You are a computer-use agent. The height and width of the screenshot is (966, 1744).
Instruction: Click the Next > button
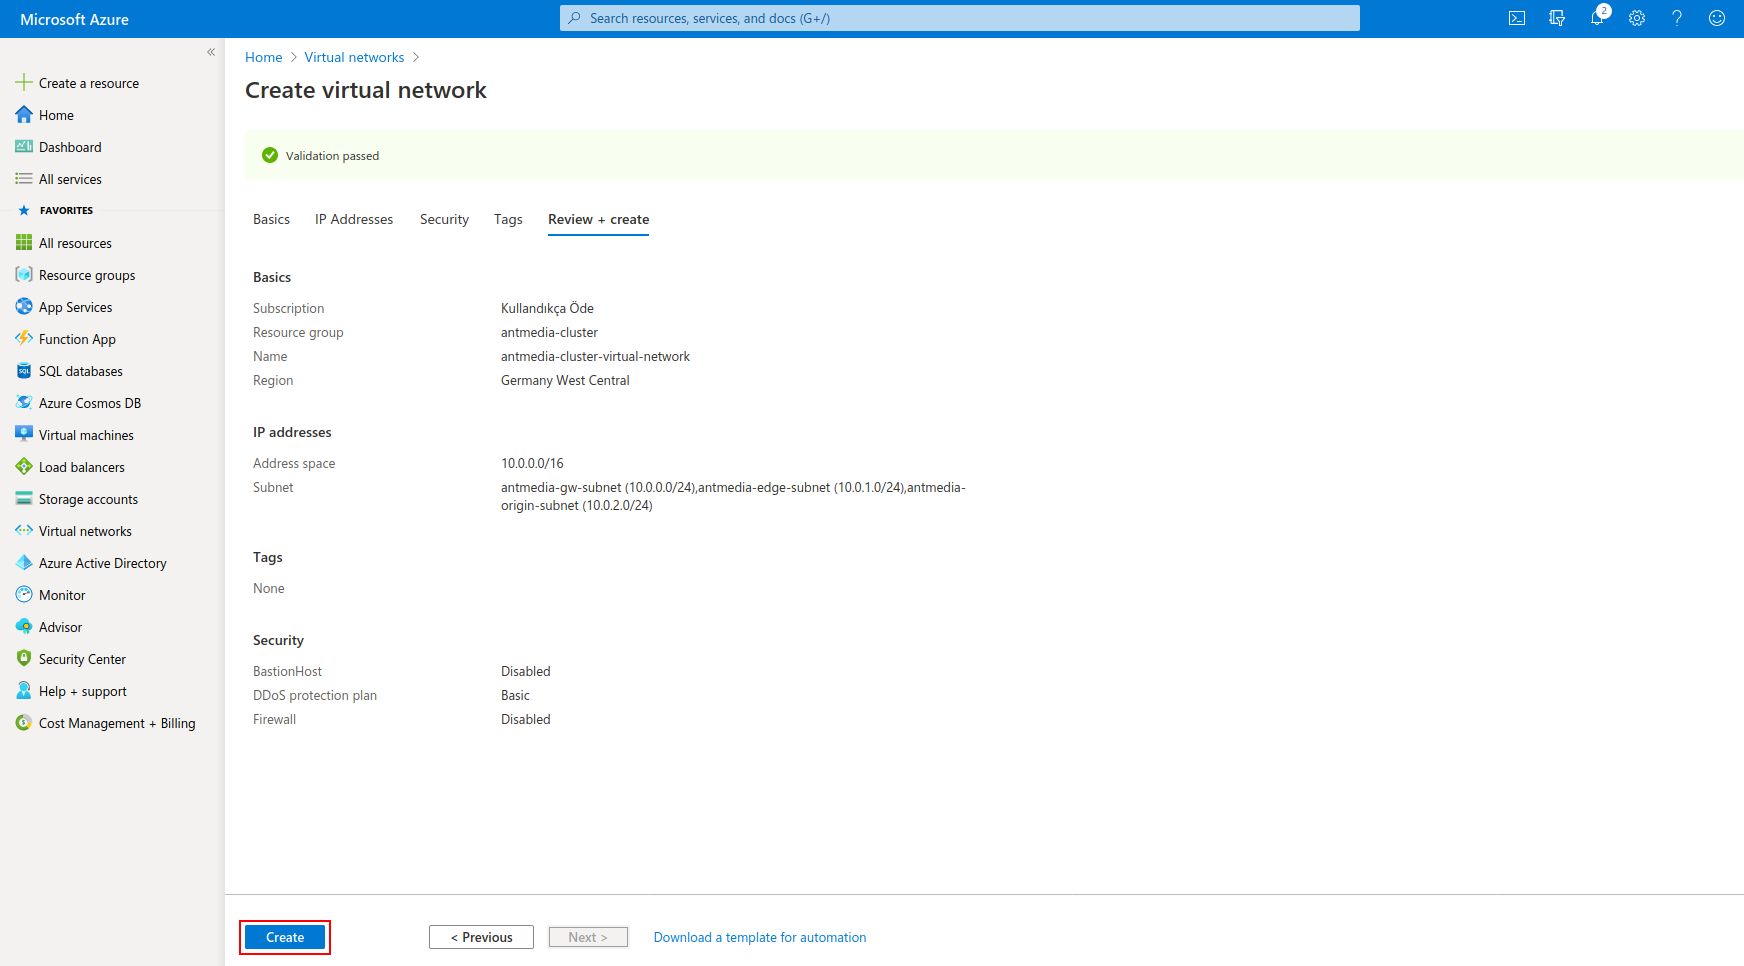pyautogui.click(x=588, y=937)
